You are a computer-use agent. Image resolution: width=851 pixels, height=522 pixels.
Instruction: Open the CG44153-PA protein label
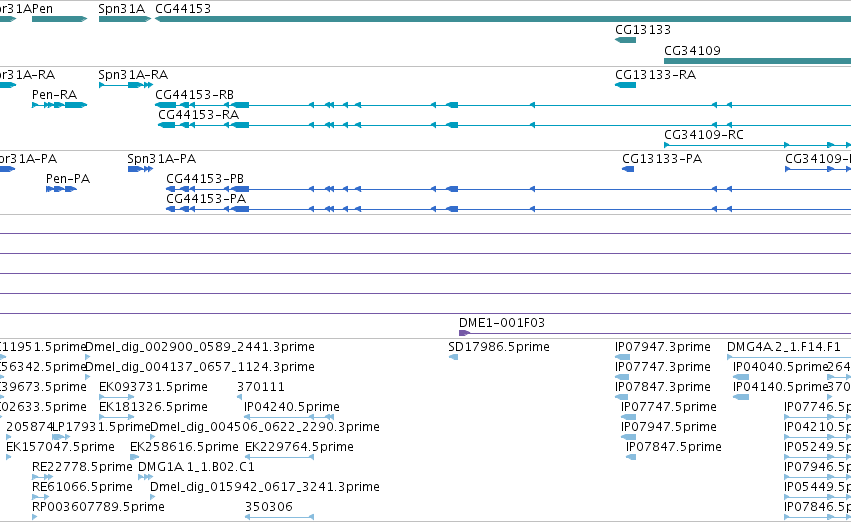[206, 199]
